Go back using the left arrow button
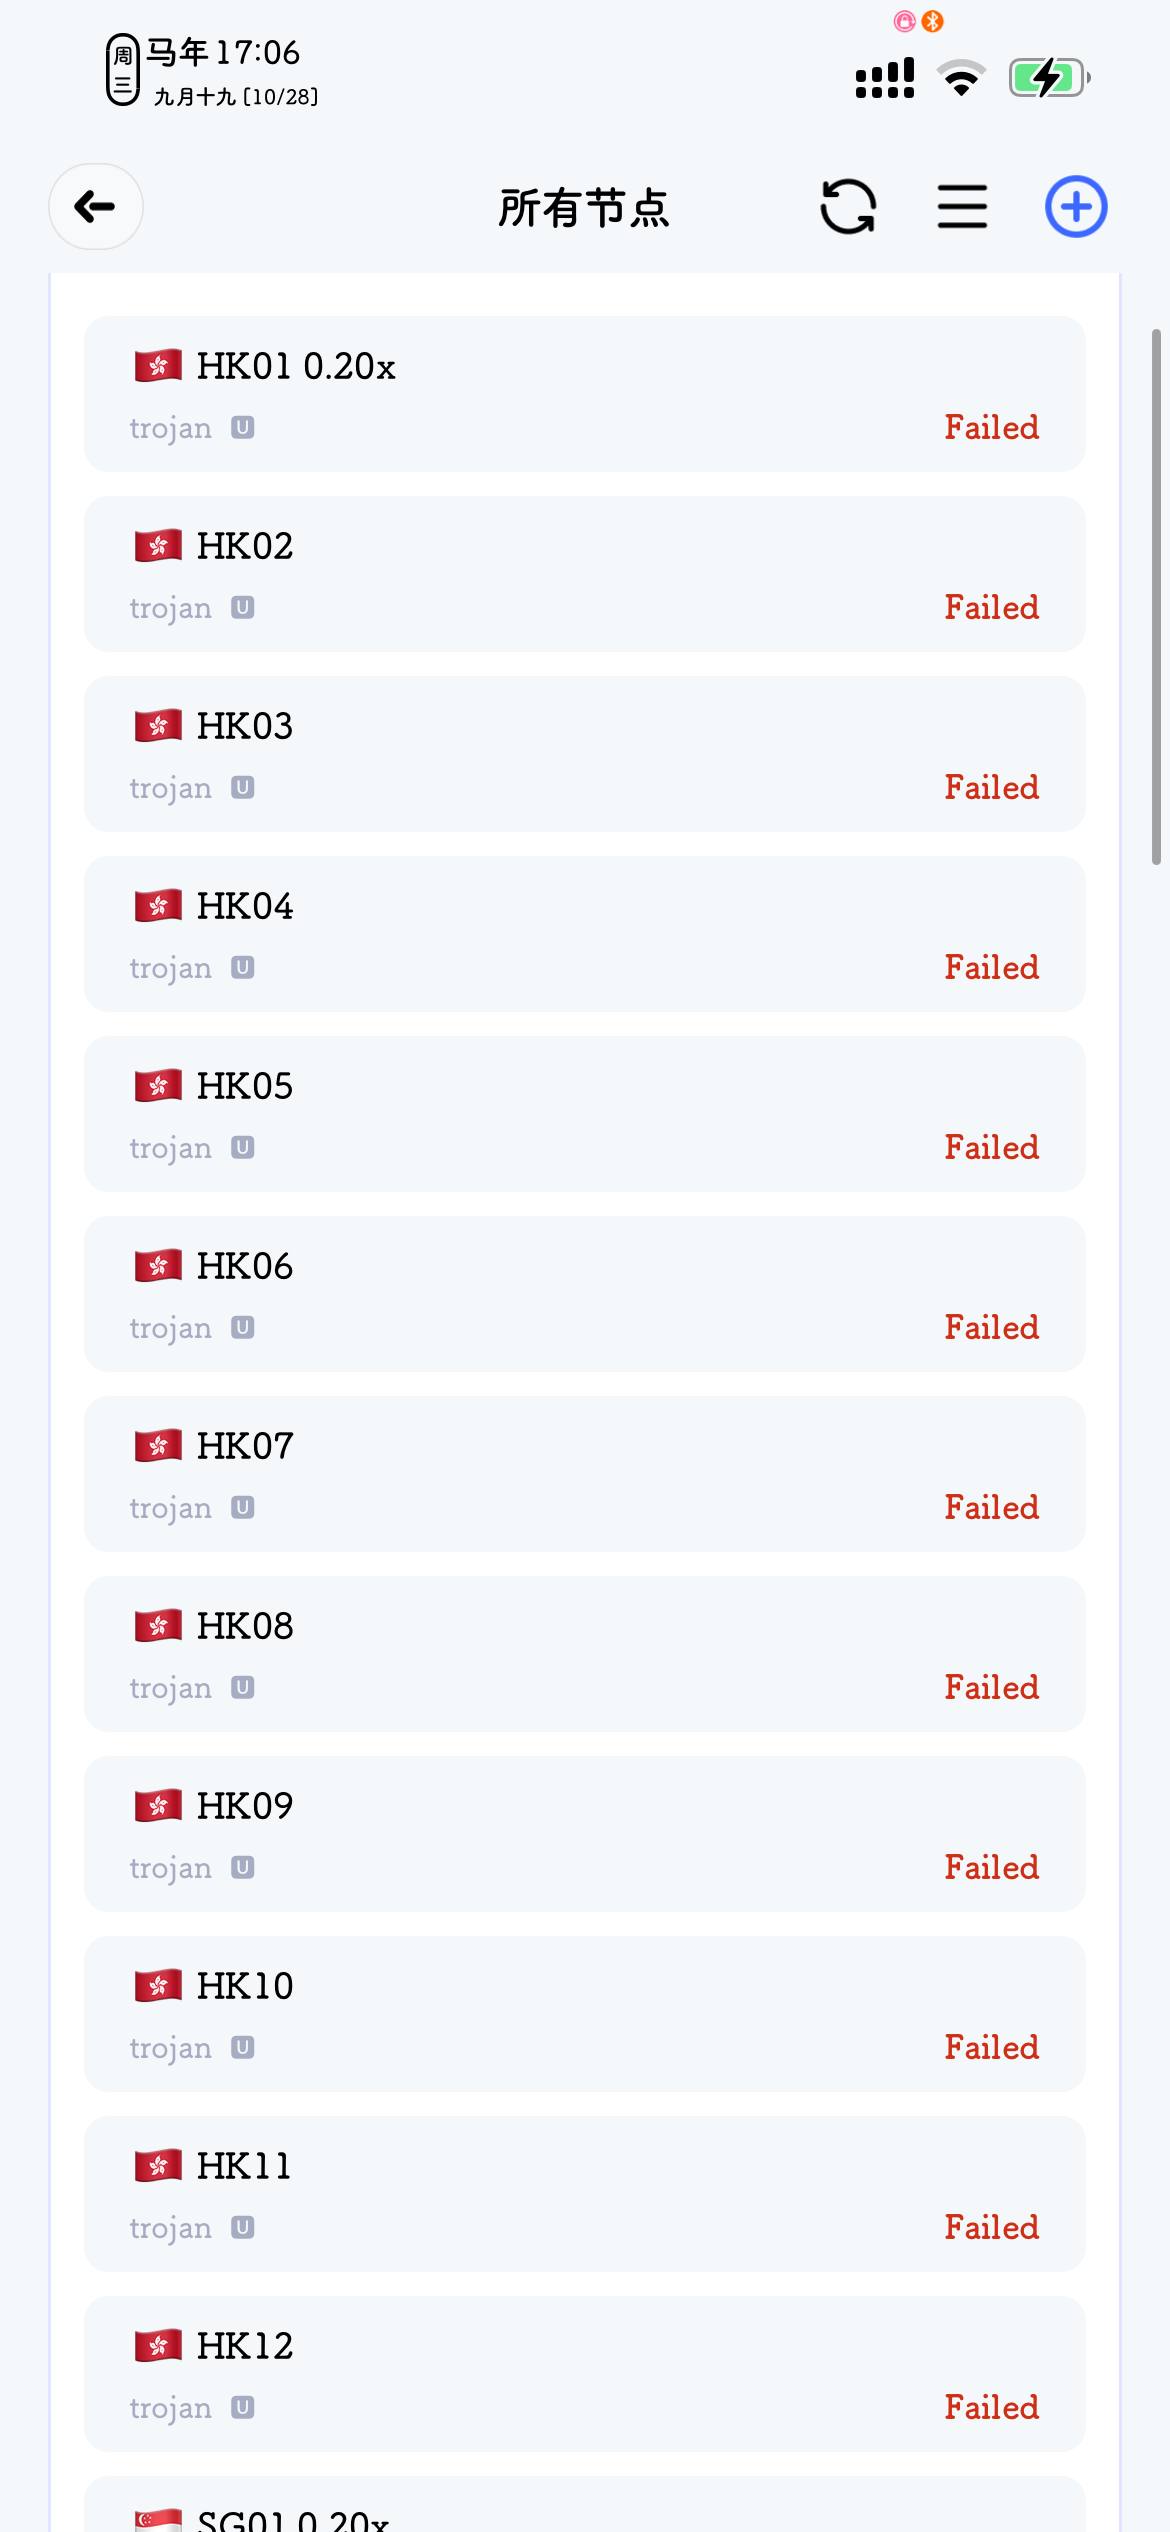 pos(96,207)
